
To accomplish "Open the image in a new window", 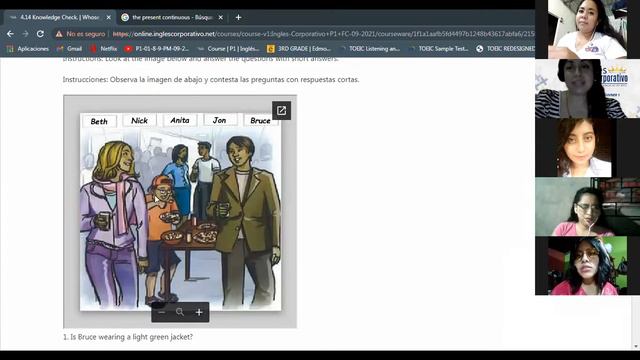I will tap(281, 111).
